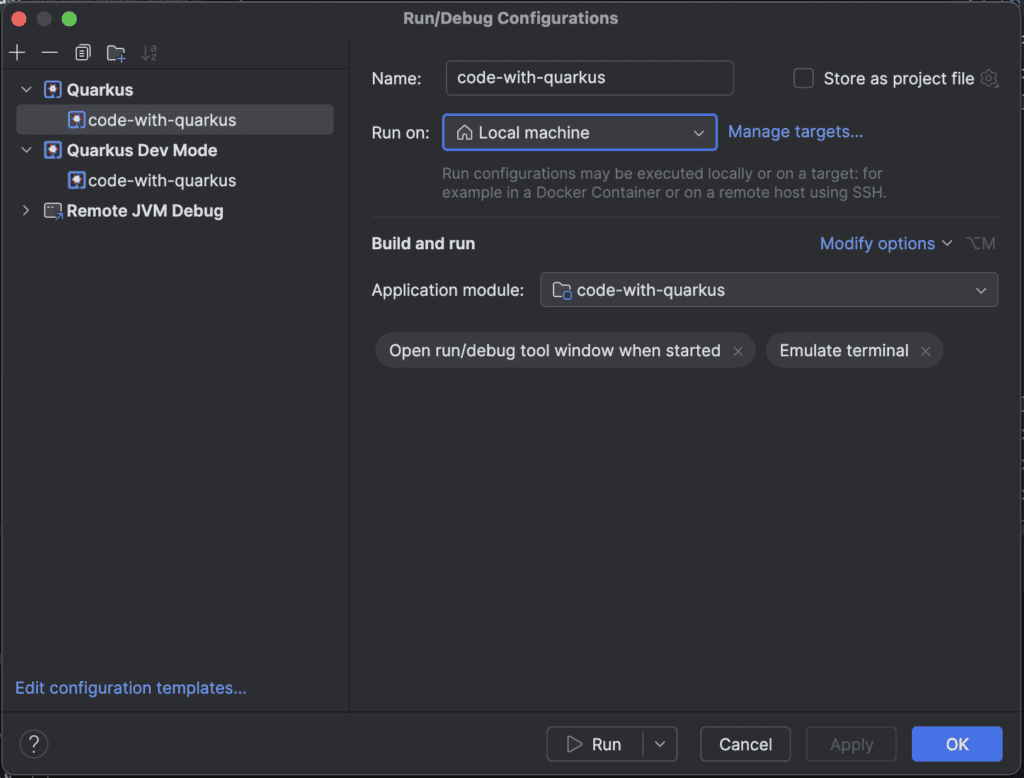Open the Run on Local machine dropdown

(580, 133)
